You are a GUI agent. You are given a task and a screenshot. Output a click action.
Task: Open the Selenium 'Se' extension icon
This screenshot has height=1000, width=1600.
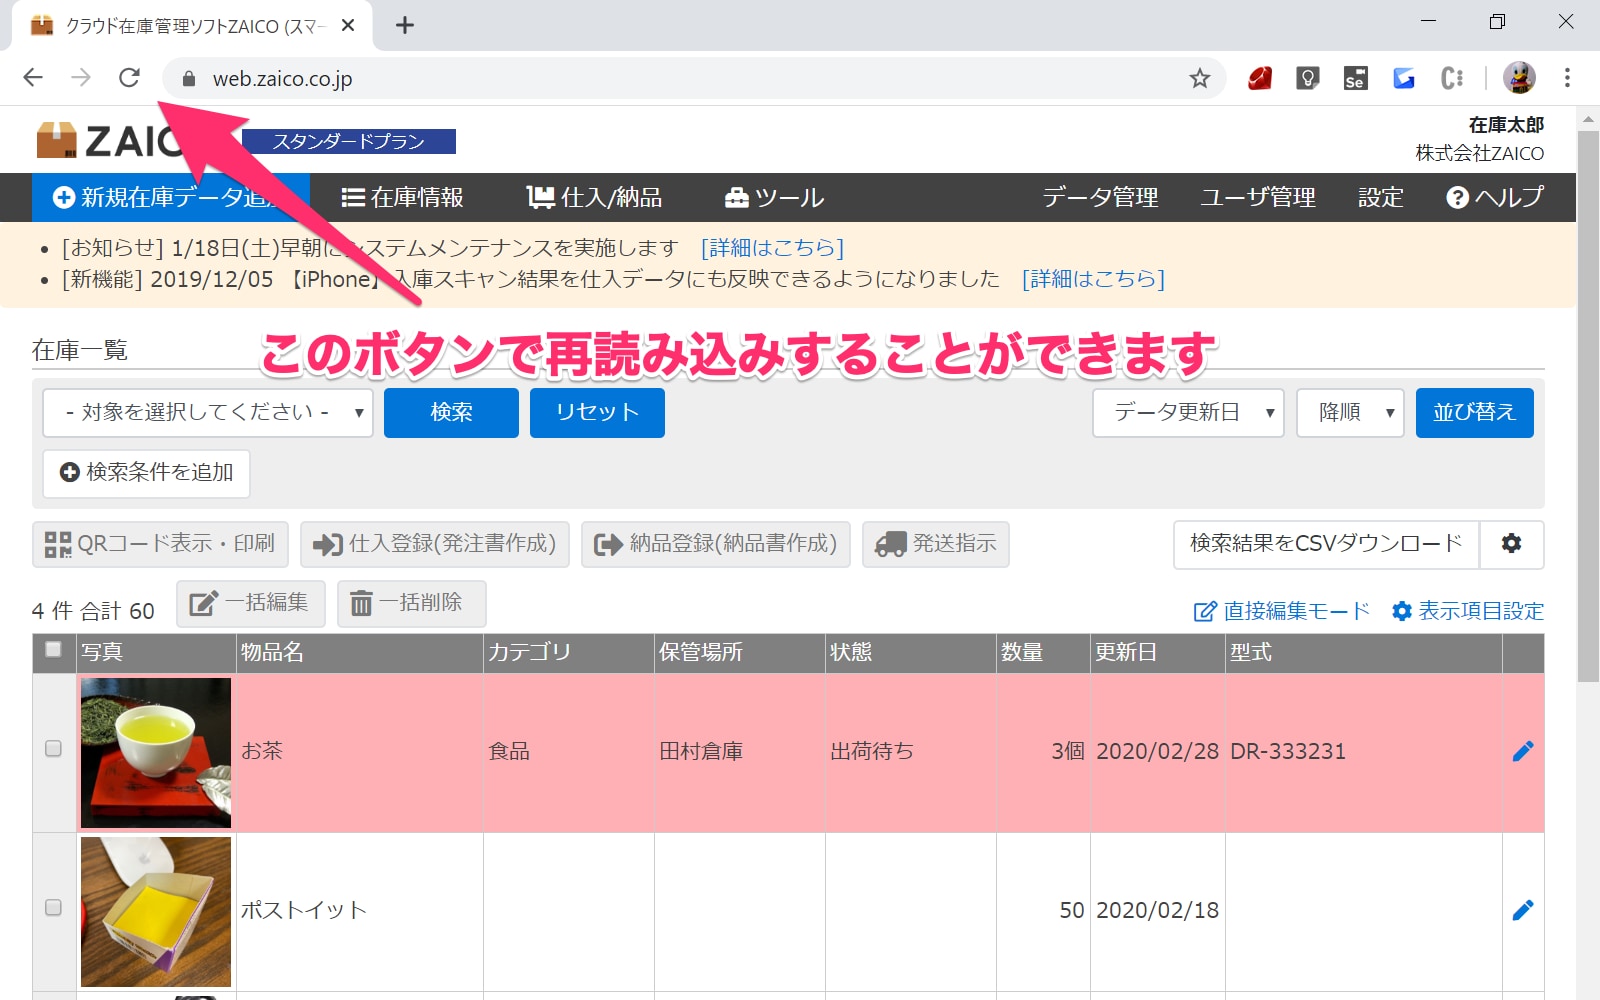(x=1355, y=78)
